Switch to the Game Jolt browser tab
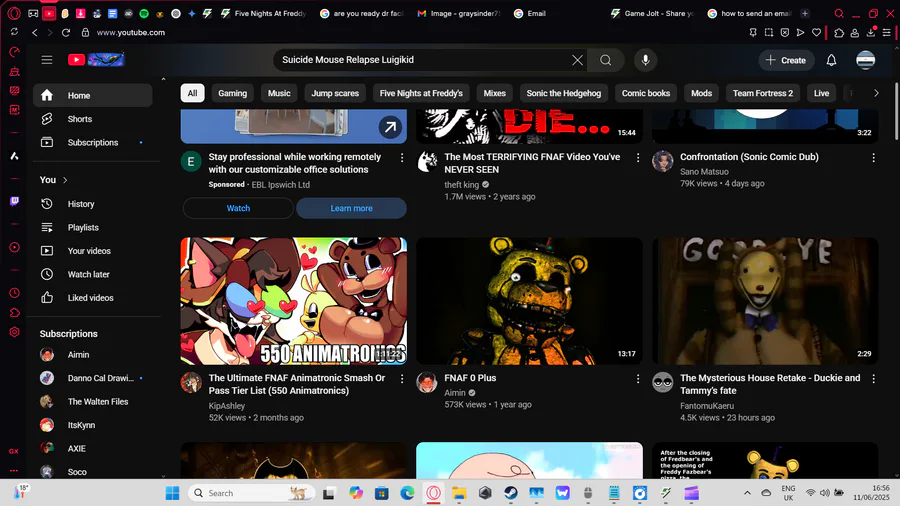Screen dimensions: 900x506 tap(653, 13)
